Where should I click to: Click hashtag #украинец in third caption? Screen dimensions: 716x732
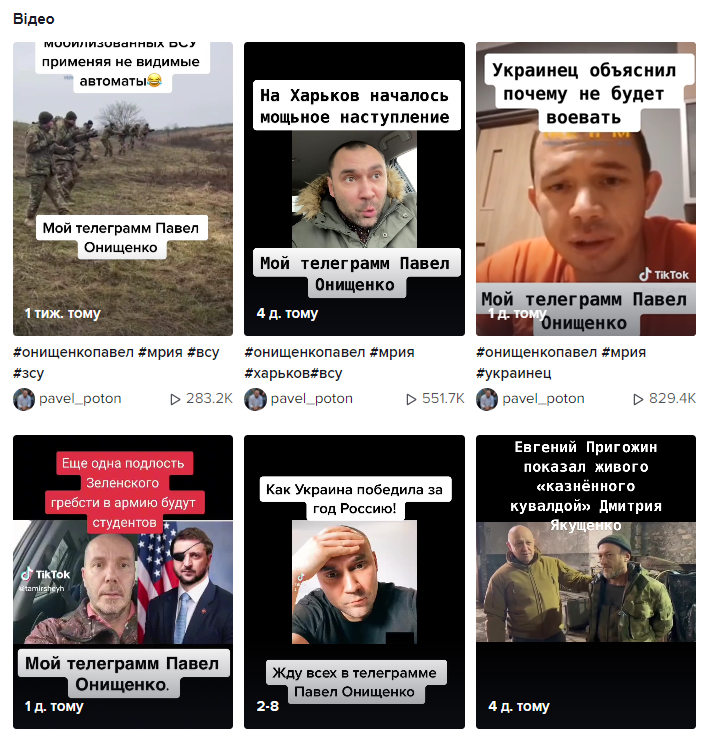point(513,373)
